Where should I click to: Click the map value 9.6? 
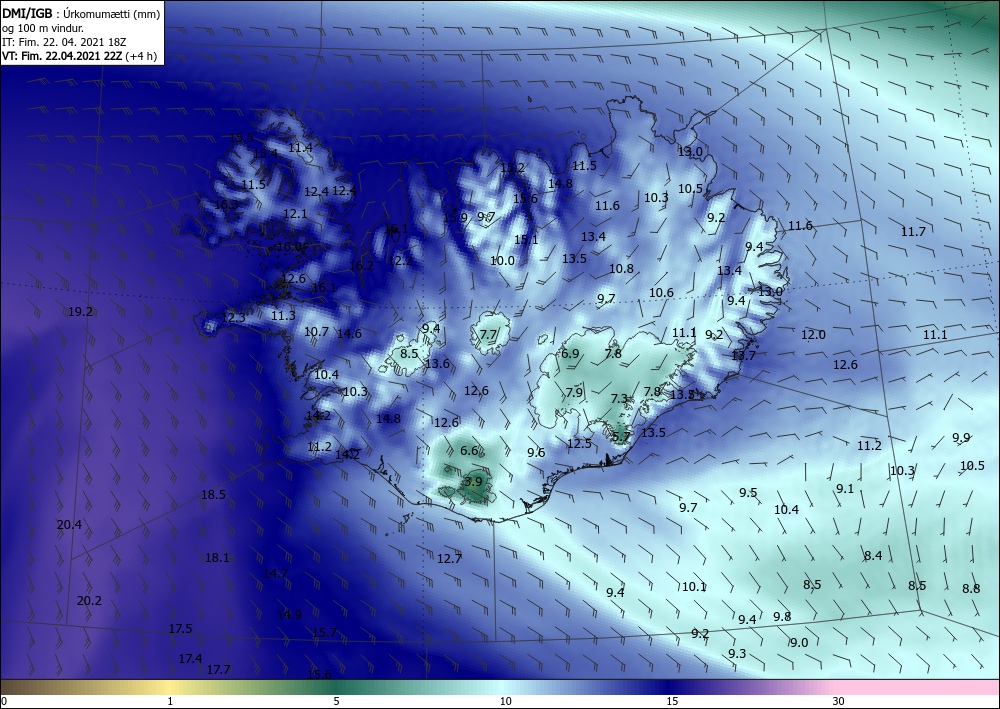pyautogui.click(x=536, y=452)
